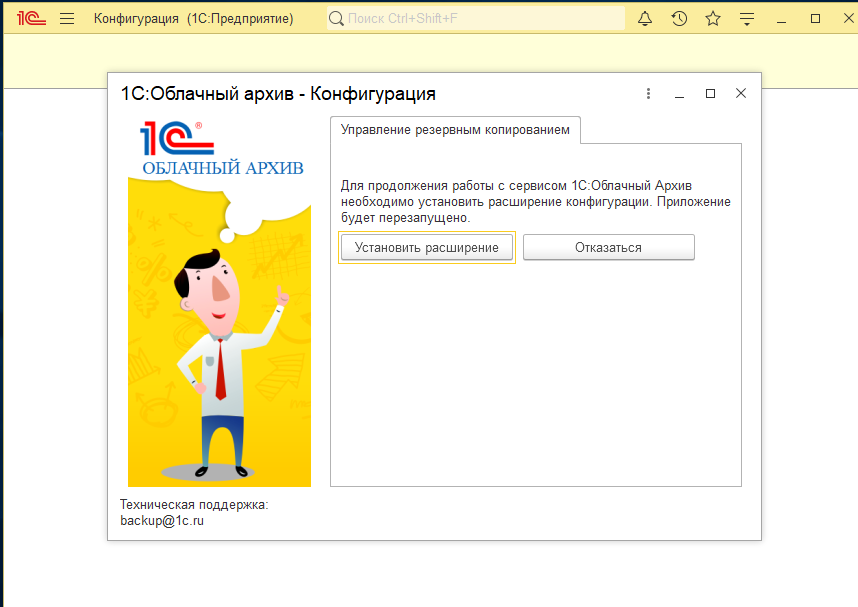Click backup@1c.ru support address

pyautogui.click(x=162, y=521)
